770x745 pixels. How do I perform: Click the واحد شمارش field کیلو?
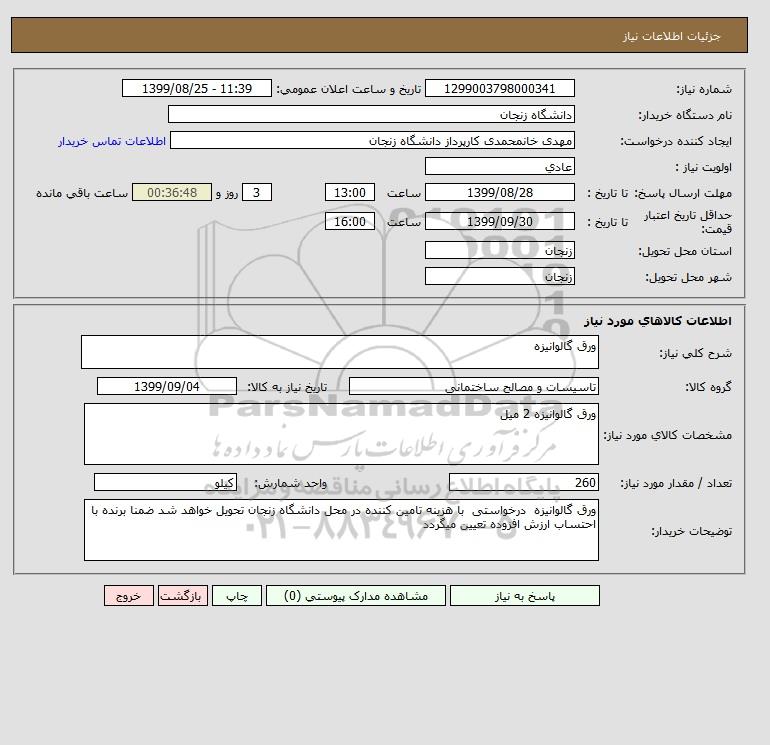point(165,483)
